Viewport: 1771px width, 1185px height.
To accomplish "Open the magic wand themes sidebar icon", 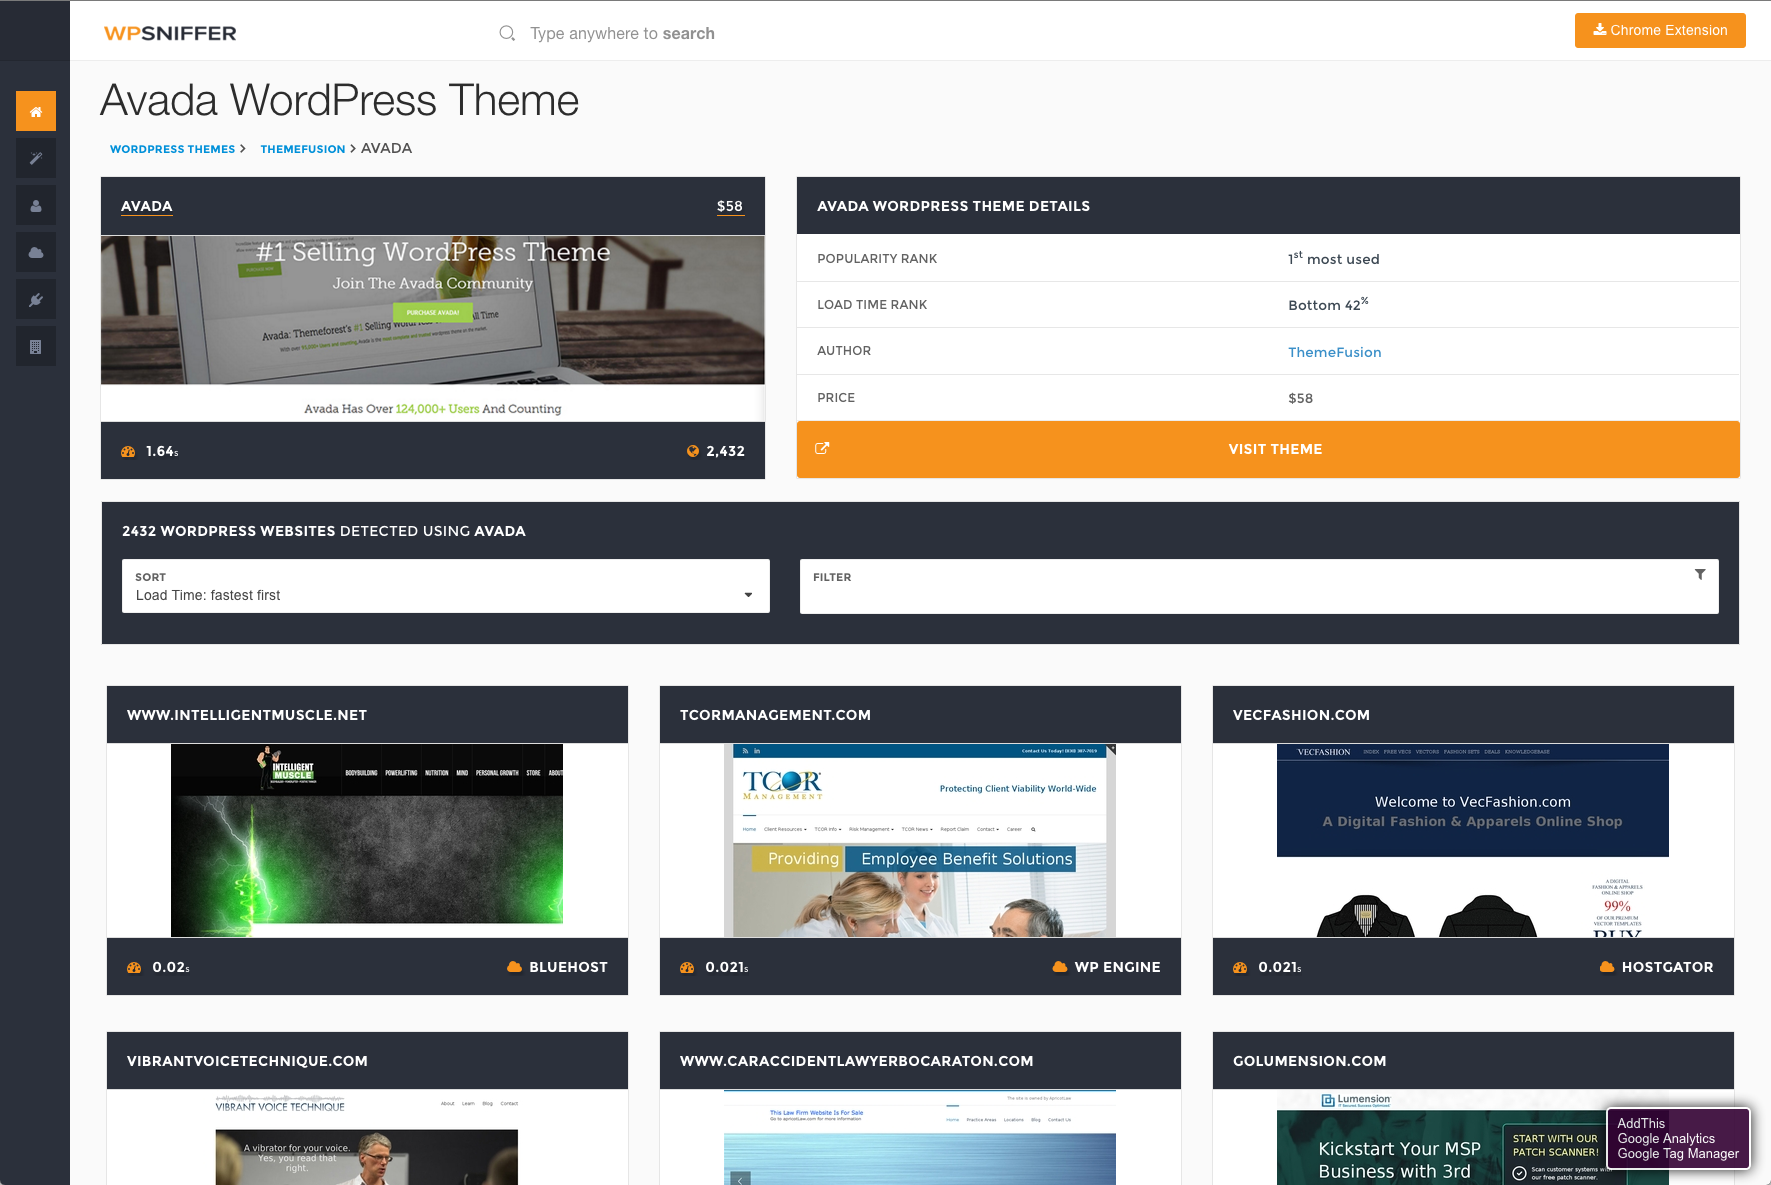I will tap(36, 158).
